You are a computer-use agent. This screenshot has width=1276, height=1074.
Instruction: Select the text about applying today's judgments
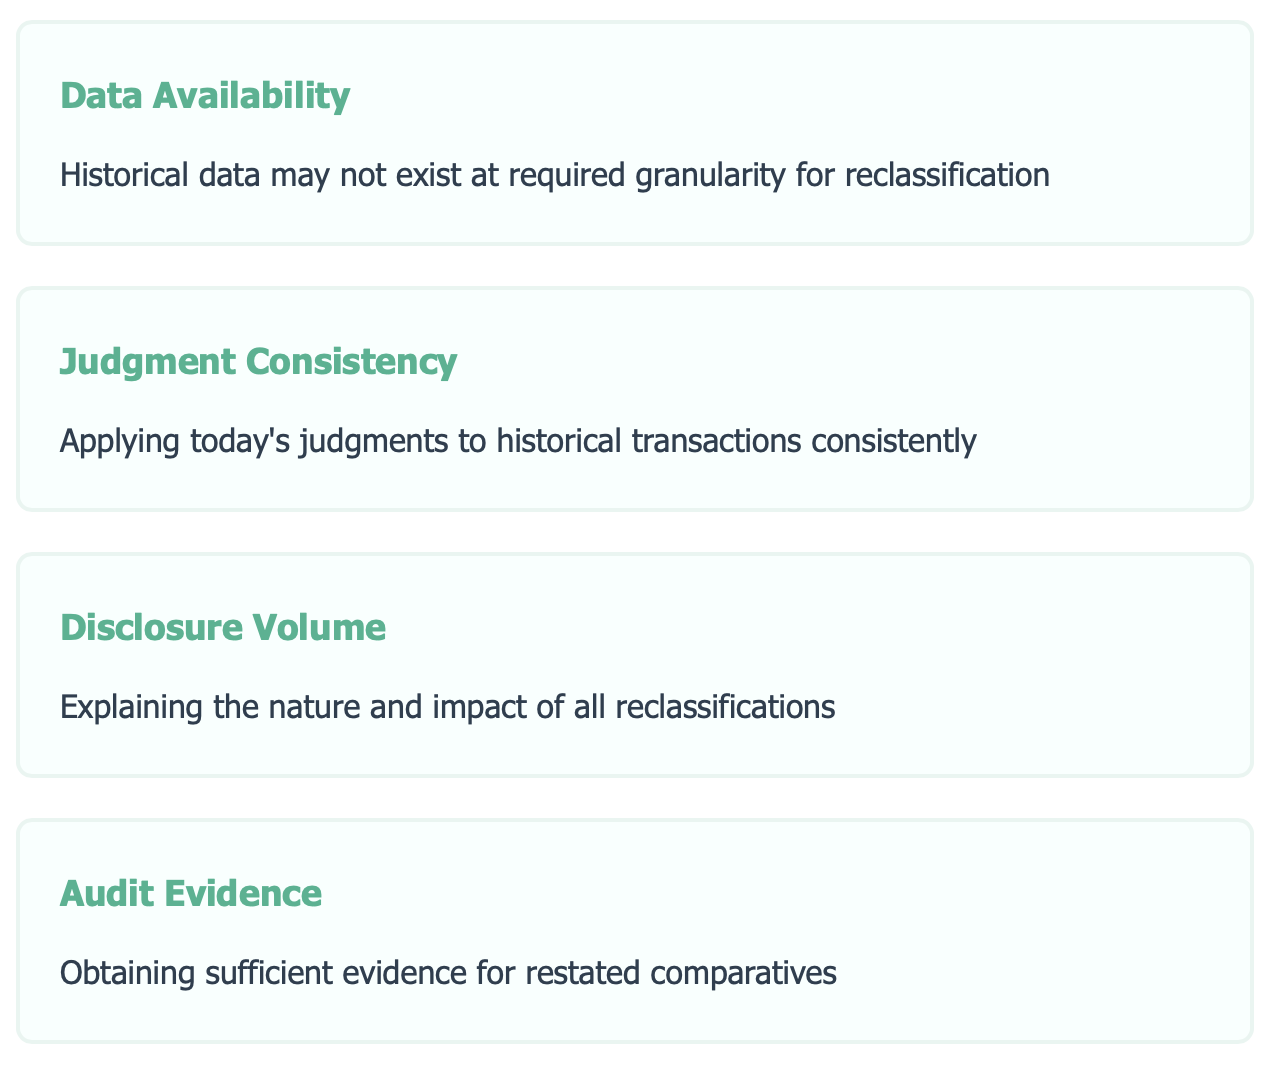tap(517, 441)
